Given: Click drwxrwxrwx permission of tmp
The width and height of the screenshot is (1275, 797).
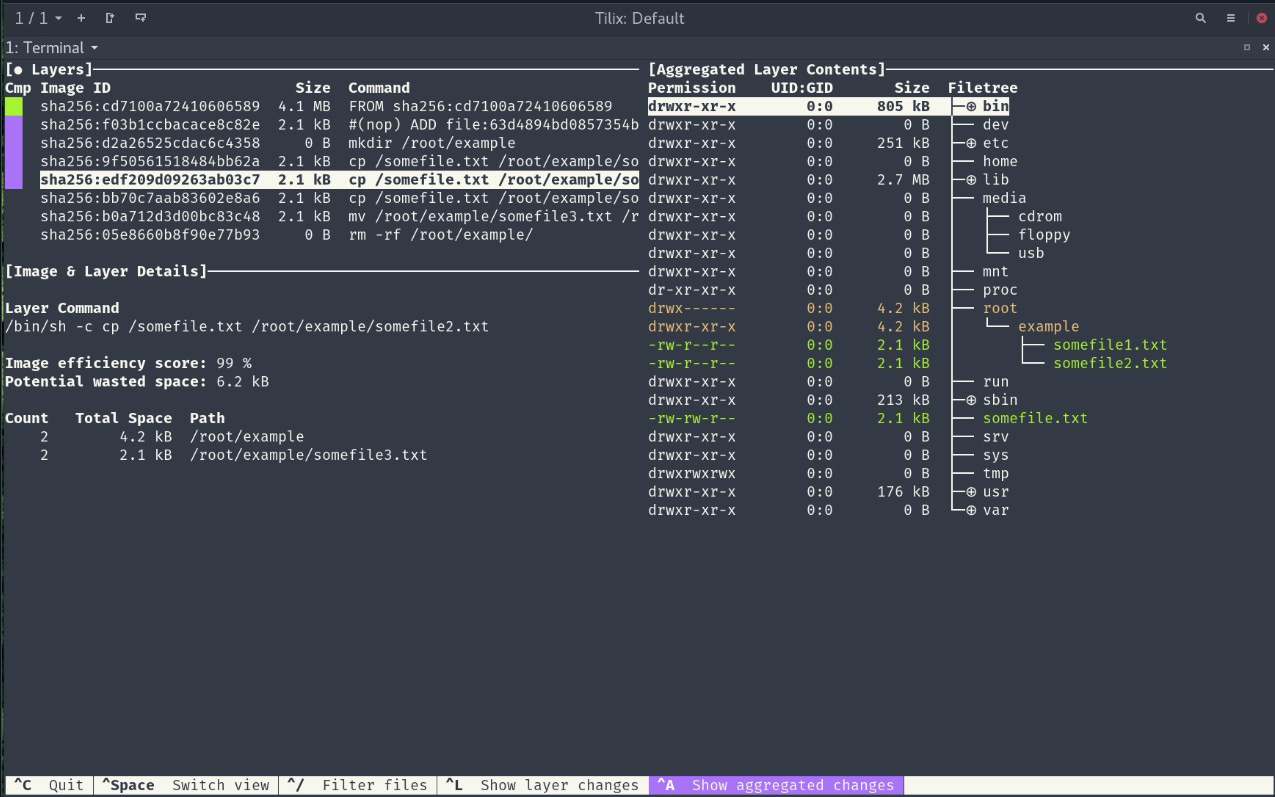Looking at the screenshot, I should coord(692,473).
